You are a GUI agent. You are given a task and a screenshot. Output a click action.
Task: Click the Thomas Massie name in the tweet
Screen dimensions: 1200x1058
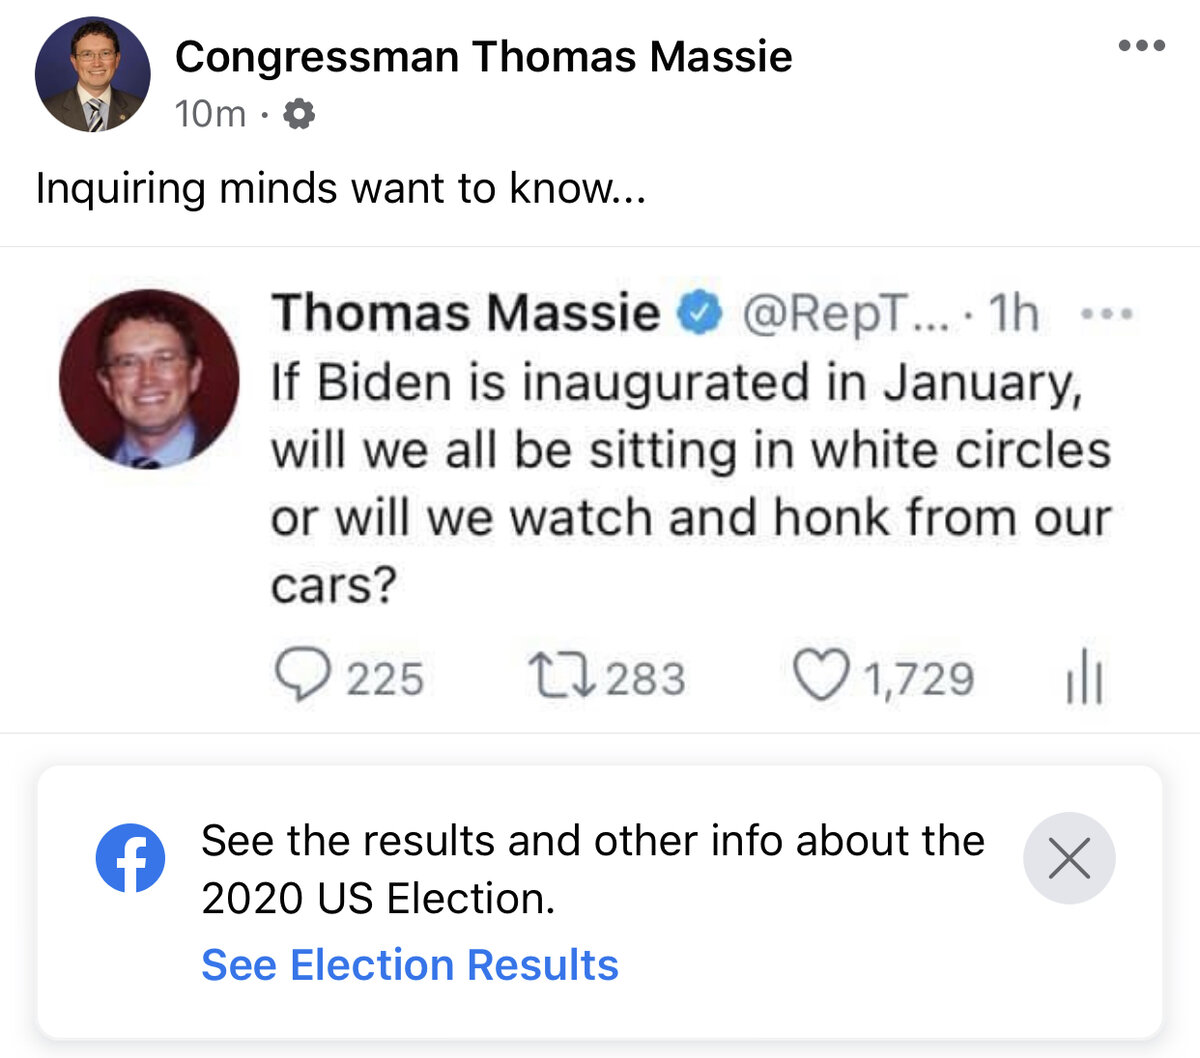tap(466, 314)
